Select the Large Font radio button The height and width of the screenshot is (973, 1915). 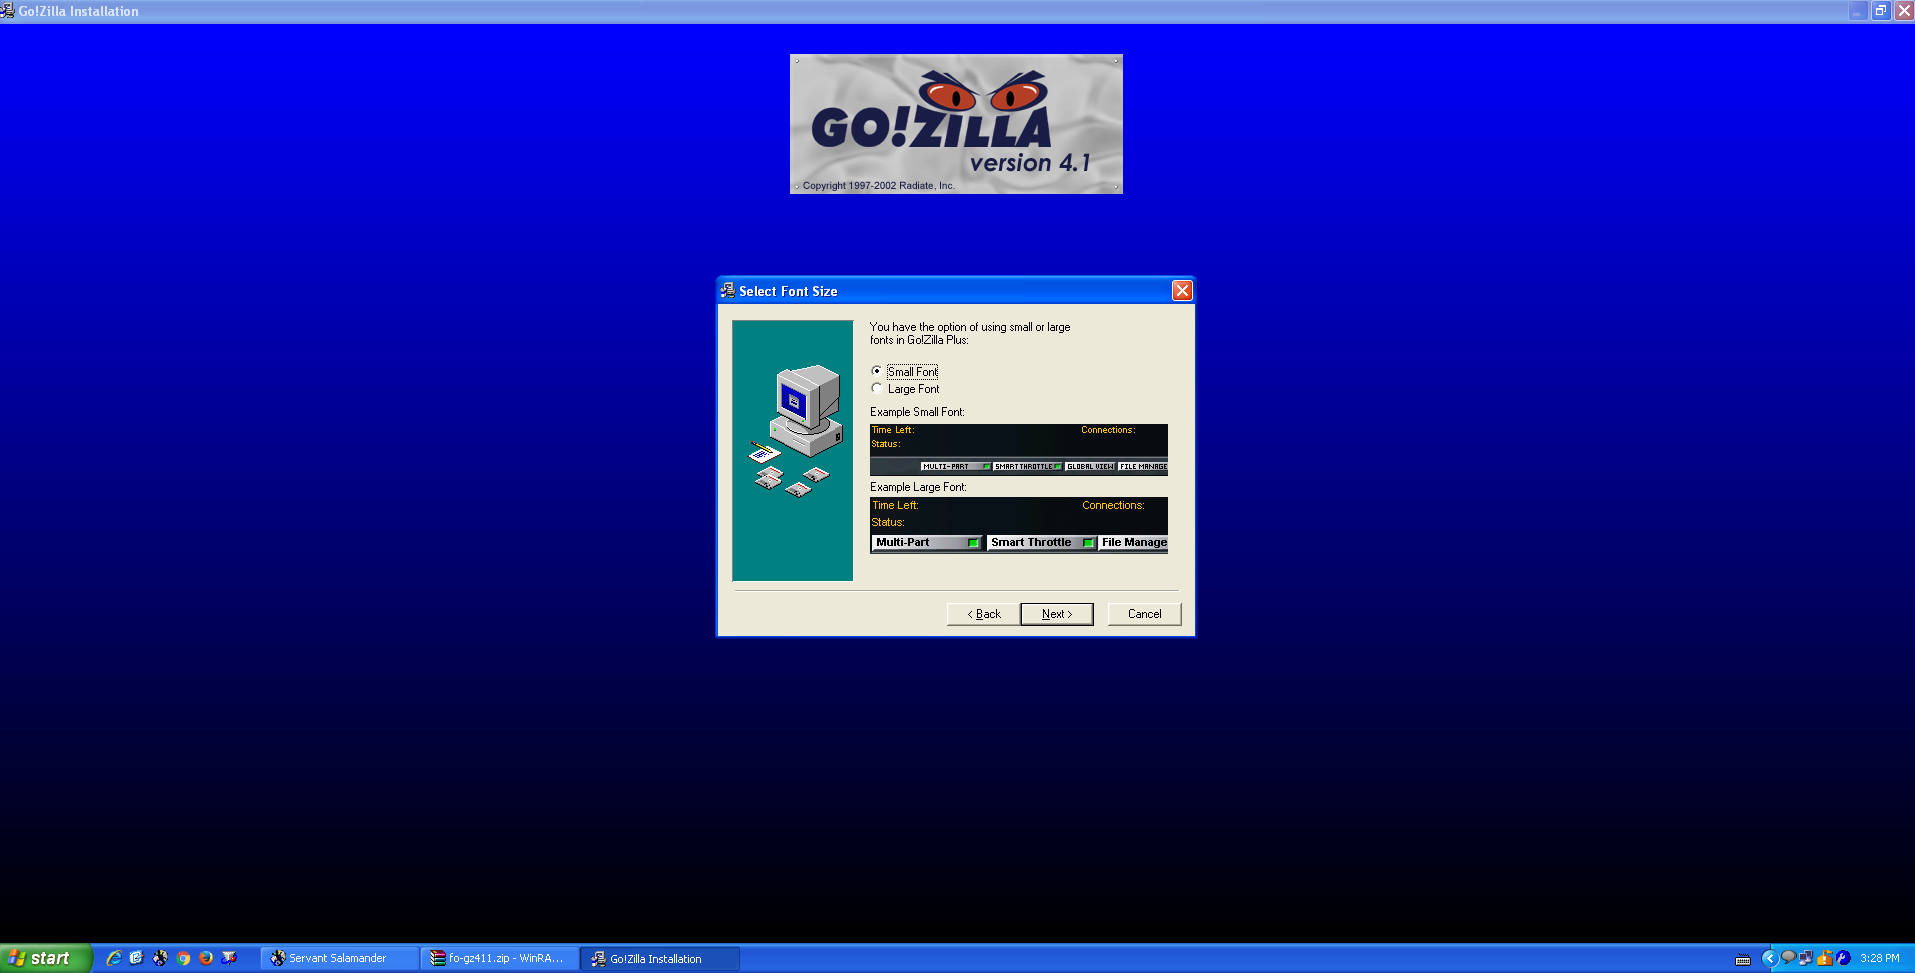pos(877,389)
